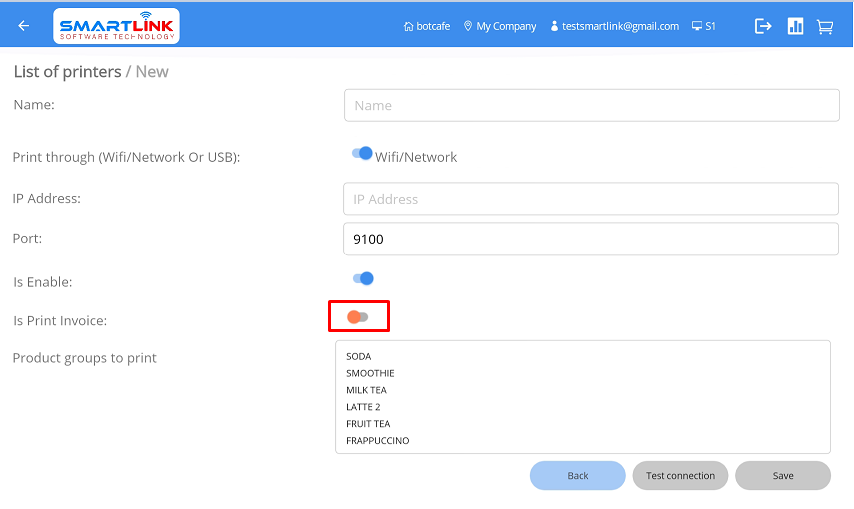Select SODA in product groups list
The image size is (854, 509).
pos(359,356)
